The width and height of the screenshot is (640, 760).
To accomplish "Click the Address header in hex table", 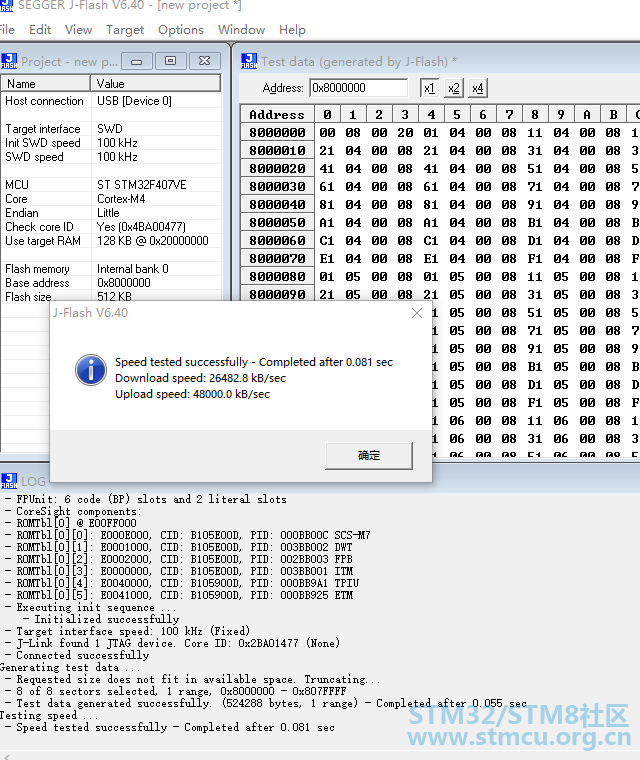I will coord(277,114).
